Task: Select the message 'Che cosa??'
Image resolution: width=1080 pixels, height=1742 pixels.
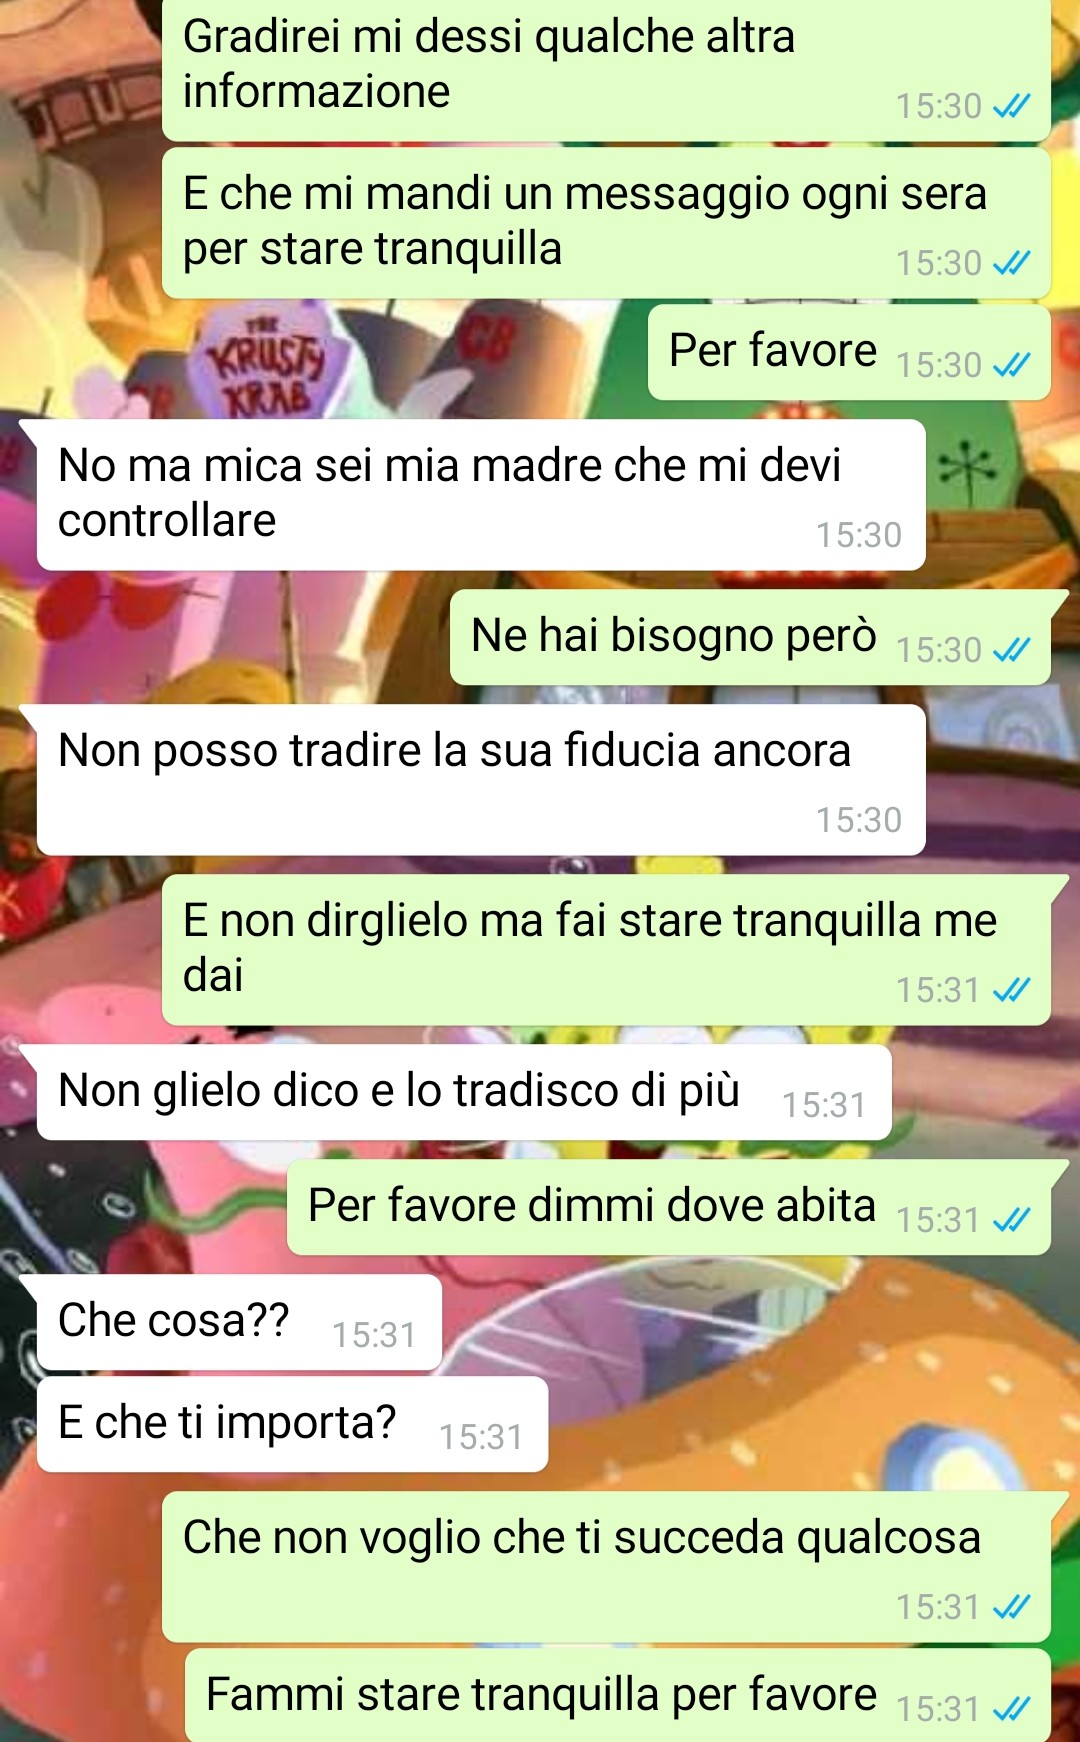Action: tap(239, 1322)
